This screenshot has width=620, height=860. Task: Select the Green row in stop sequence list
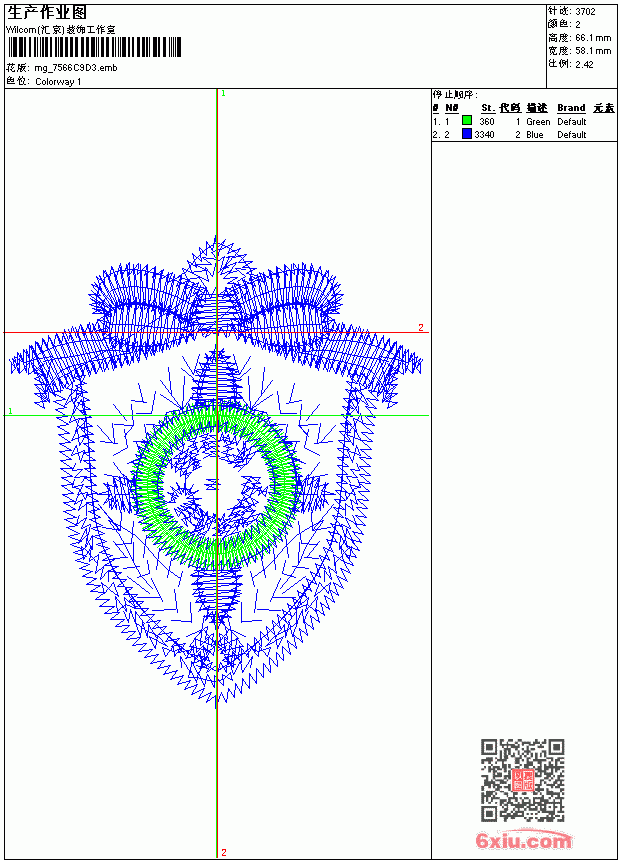coord(524,121)
